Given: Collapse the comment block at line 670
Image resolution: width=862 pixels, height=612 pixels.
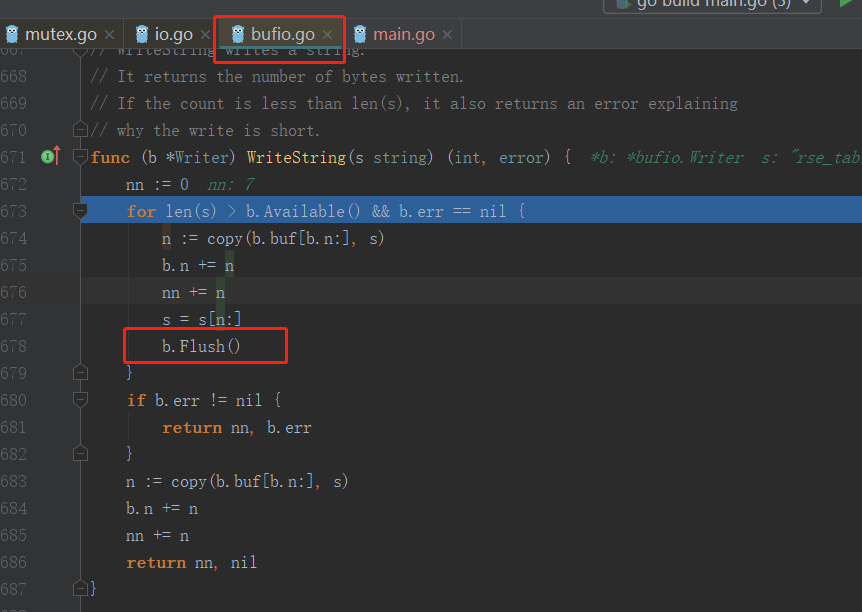Looking at the screenshot, I should pyautogui.click(x=80, y=130).
